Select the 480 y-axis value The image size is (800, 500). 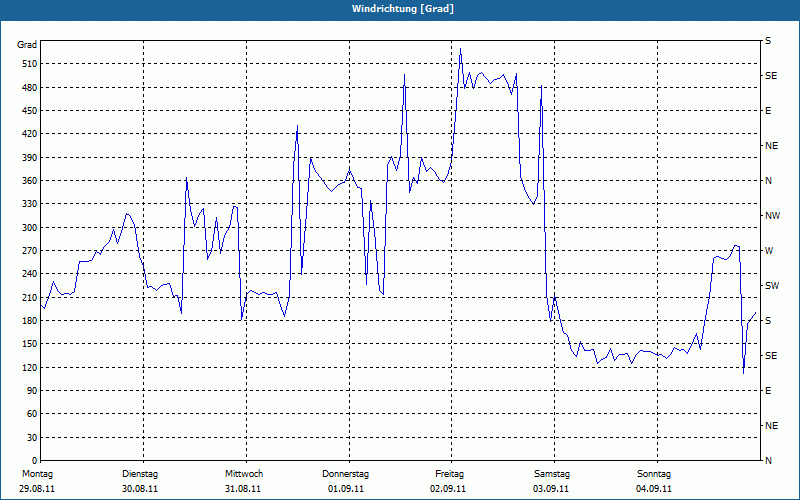coord(30,87)
